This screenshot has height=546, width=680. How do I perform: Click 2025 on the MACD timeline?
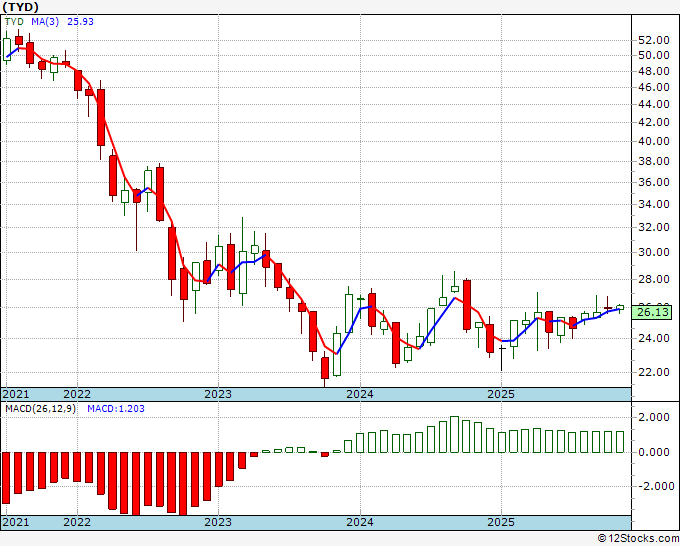(501, 522)
